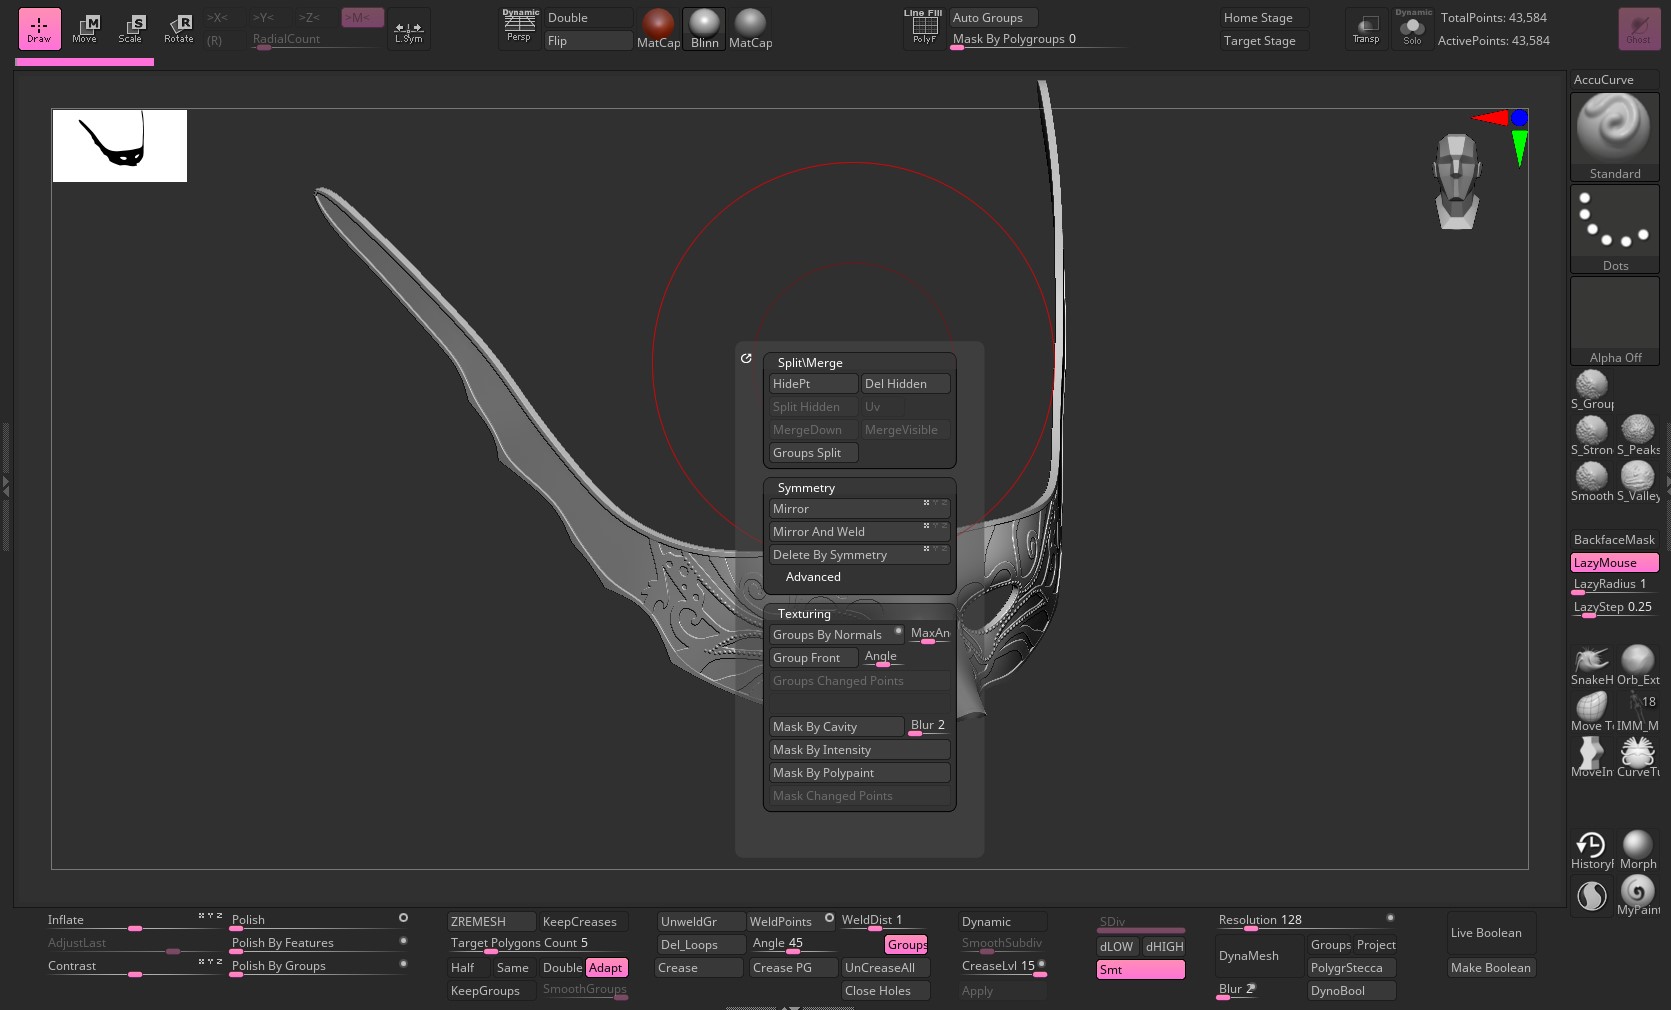The width and height of the screenshot is (1671, 1010).
Task: Select the S_Group brush
Action: point(1592,390)
